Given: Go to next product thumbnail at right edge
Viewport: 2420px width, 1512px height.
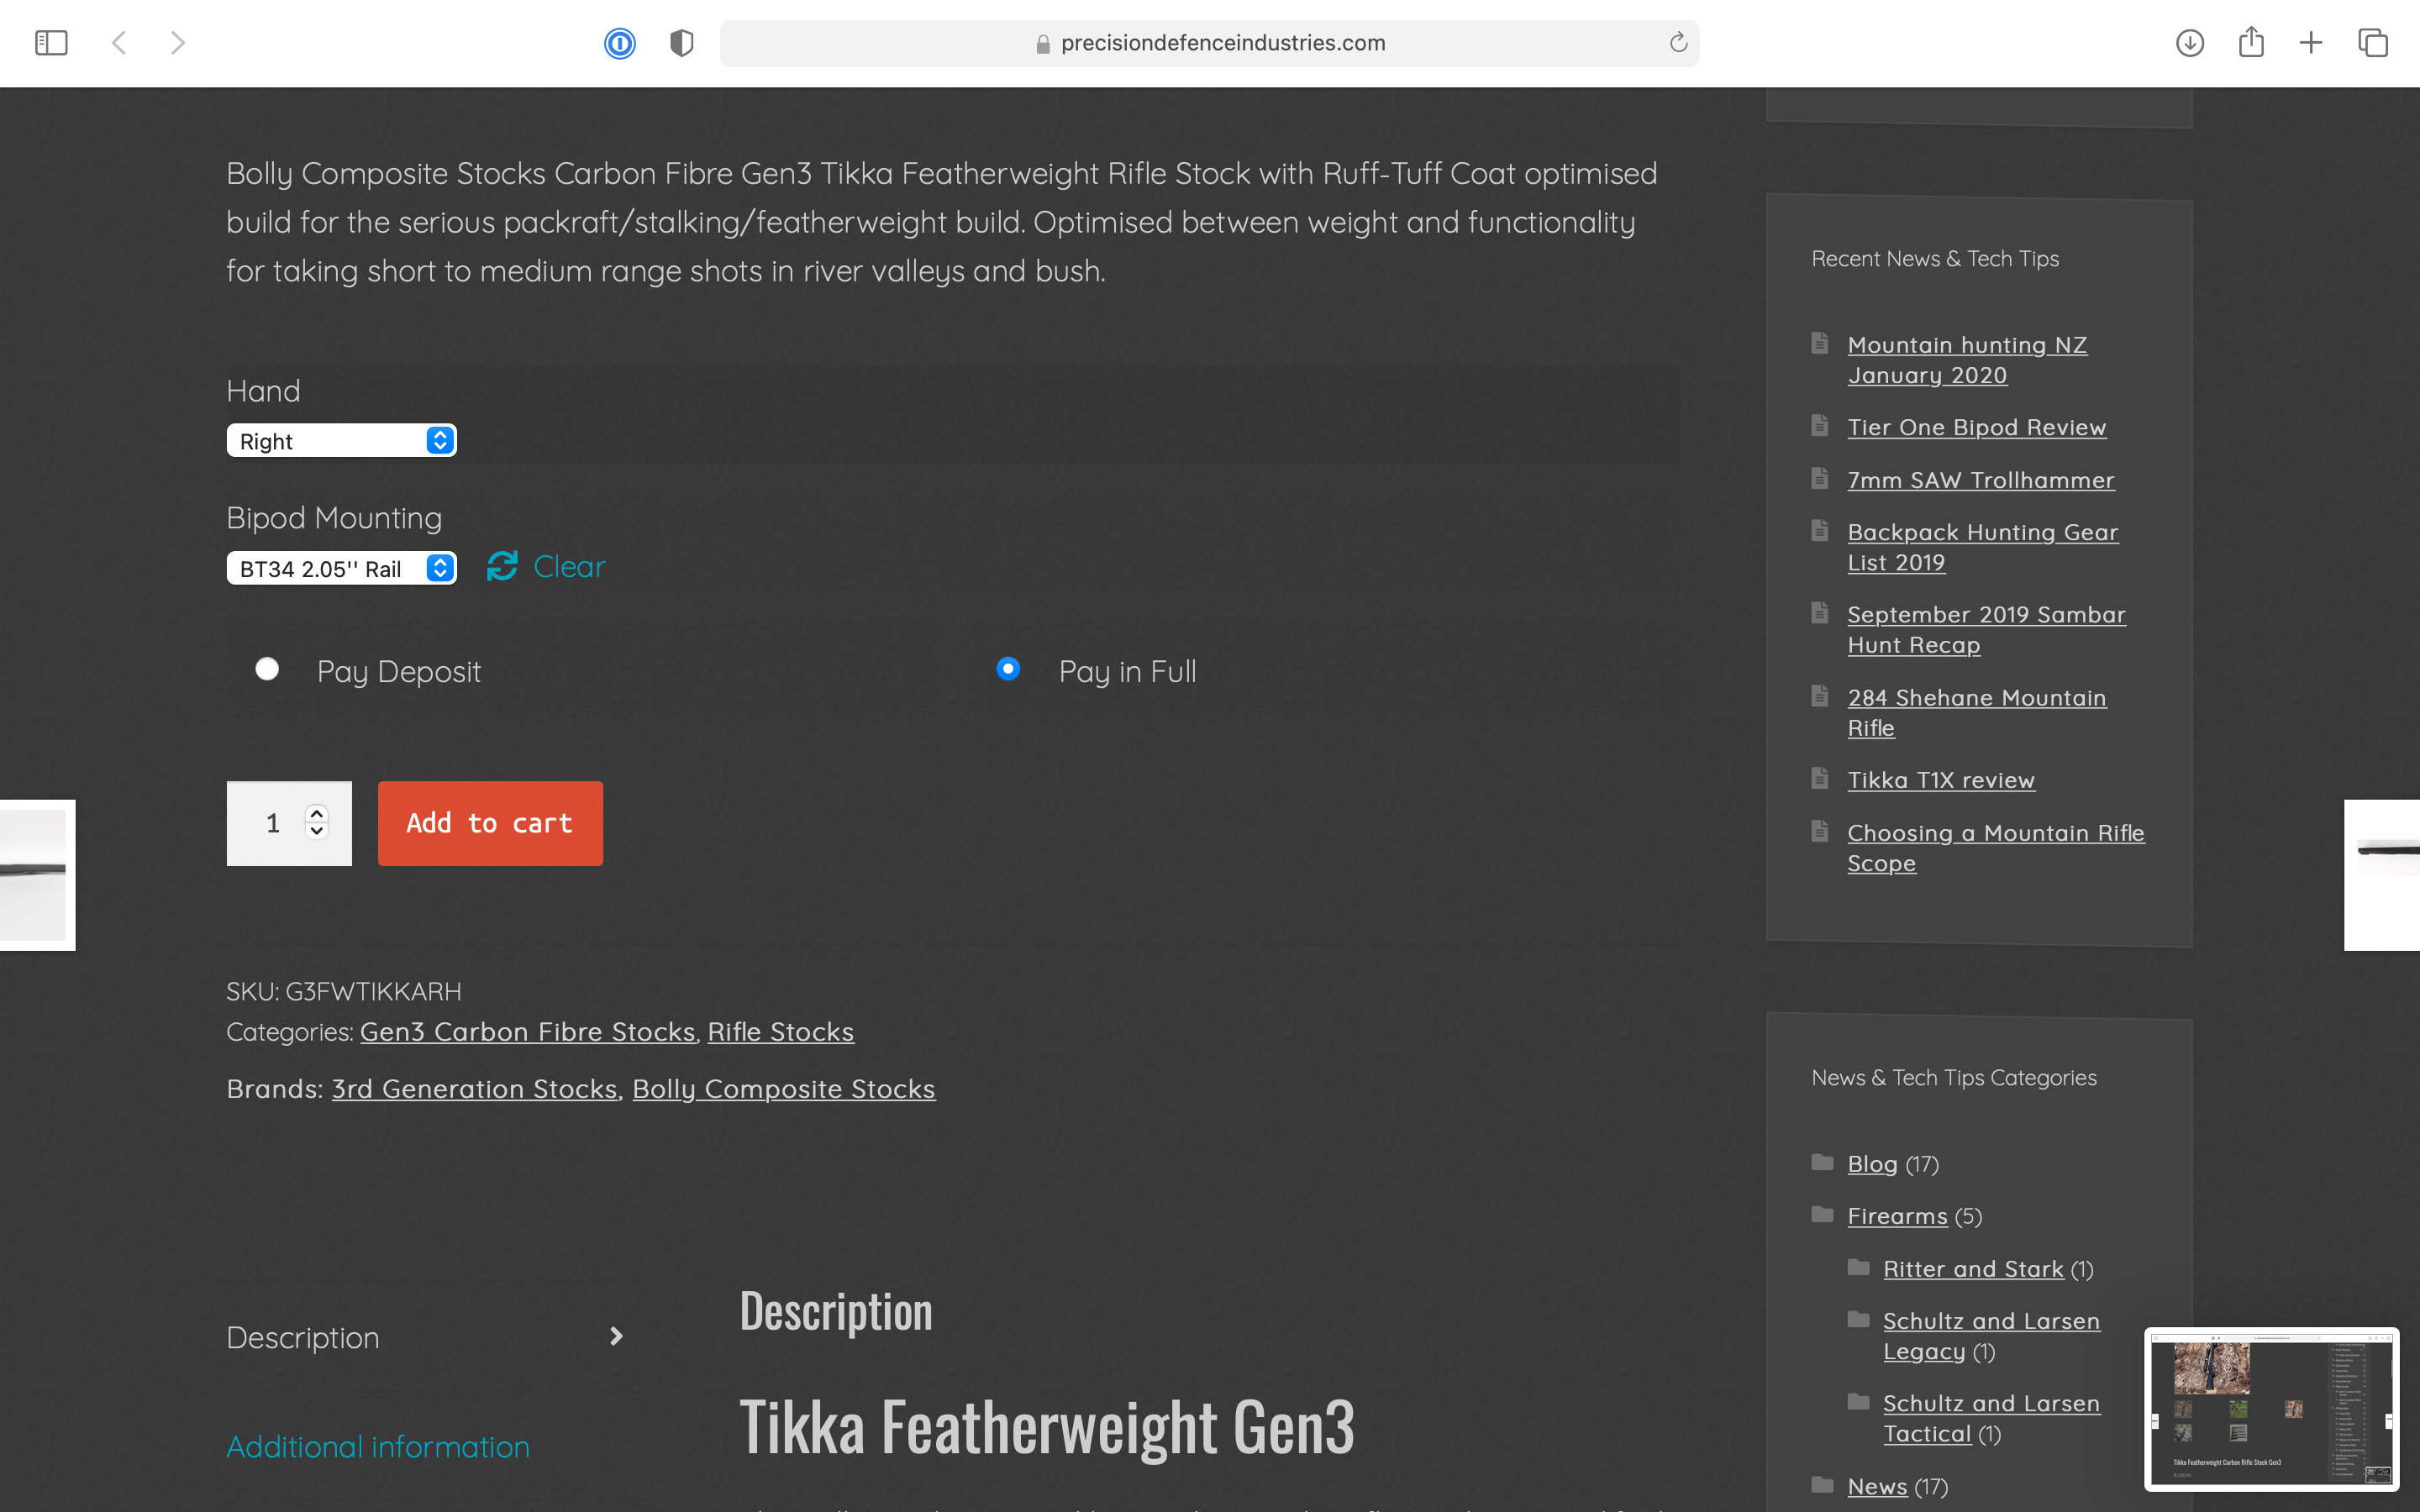Looking at the screenshot, I should pos(2382,875).
